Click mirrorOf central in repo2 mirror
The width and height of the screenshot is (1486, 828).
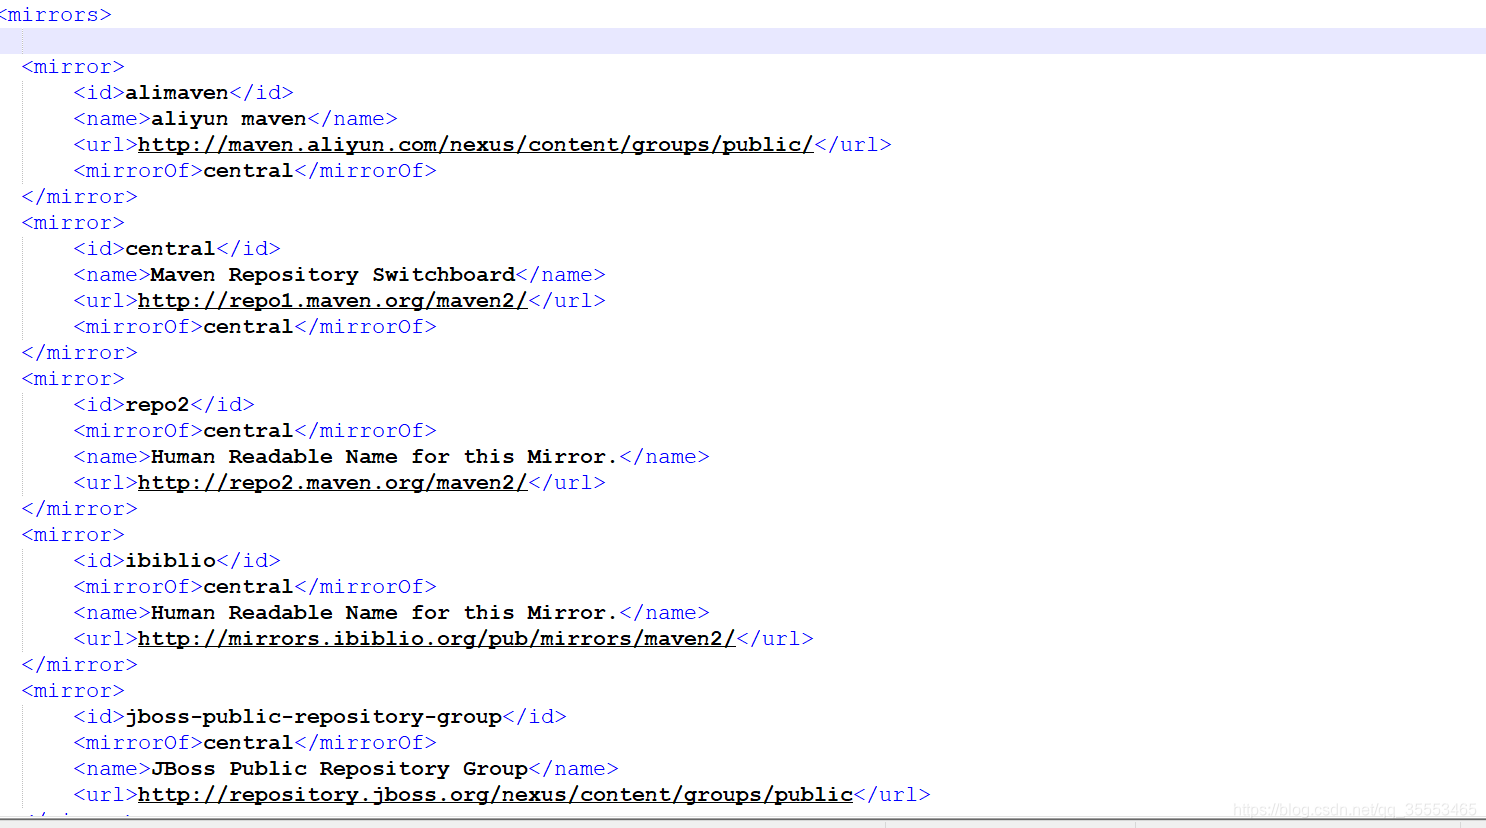point(248,431)
